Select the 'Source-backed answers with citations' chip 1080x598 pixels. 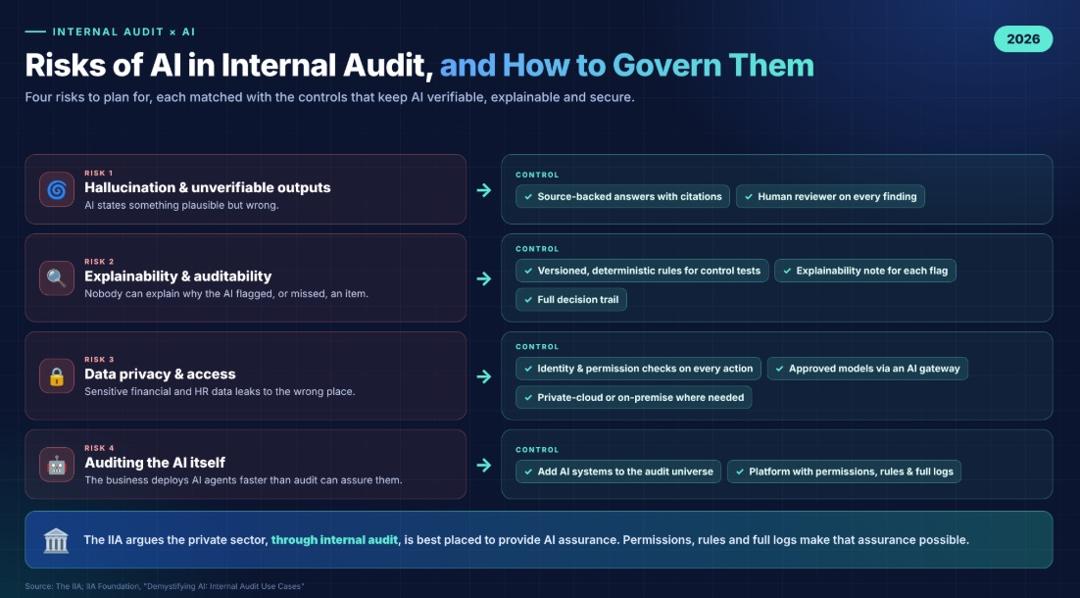coord(622,196)
